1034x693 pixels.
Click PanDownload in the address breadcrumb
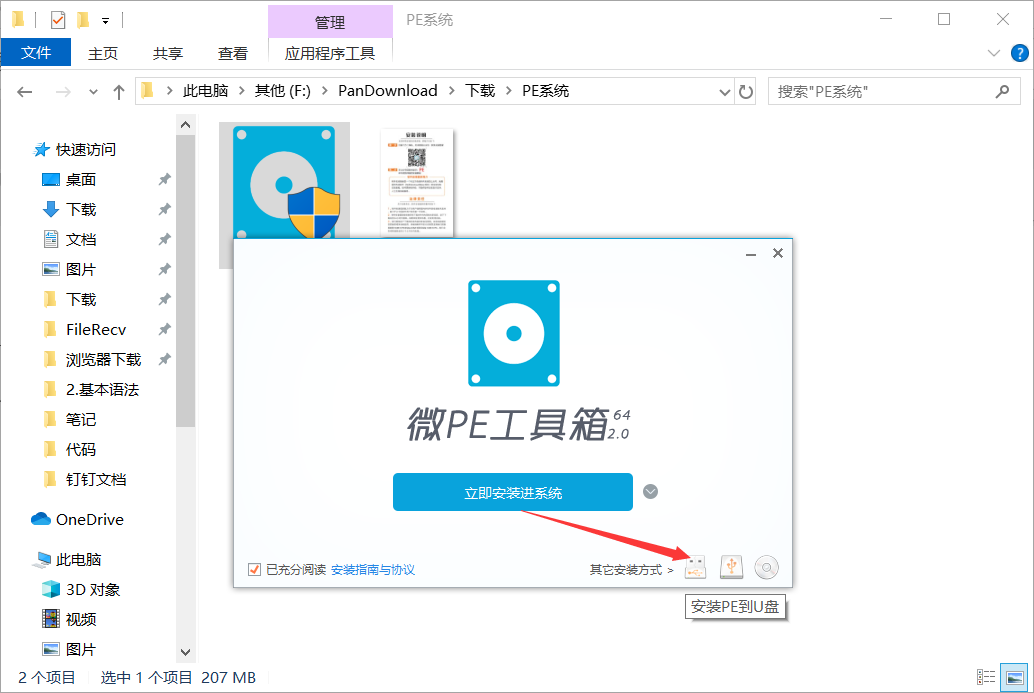click(x=388, y=90)
